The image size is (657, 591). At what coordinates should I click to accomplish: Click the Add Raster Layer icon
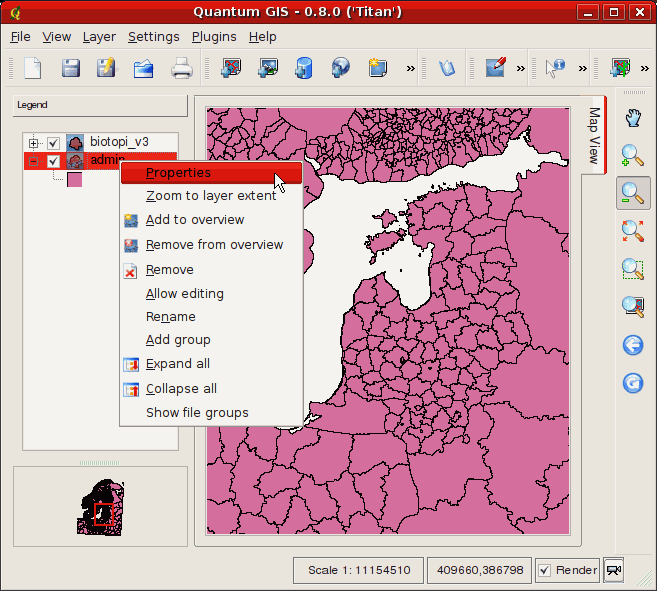[268, 68]
